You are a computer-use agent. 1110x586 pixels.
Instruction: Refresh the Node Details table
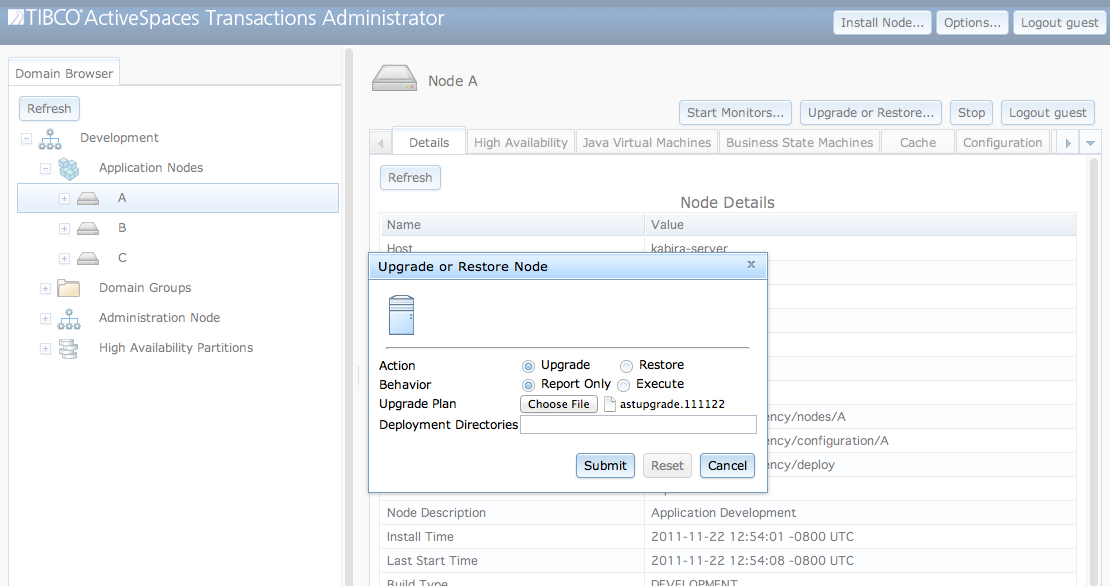(410, 178)
